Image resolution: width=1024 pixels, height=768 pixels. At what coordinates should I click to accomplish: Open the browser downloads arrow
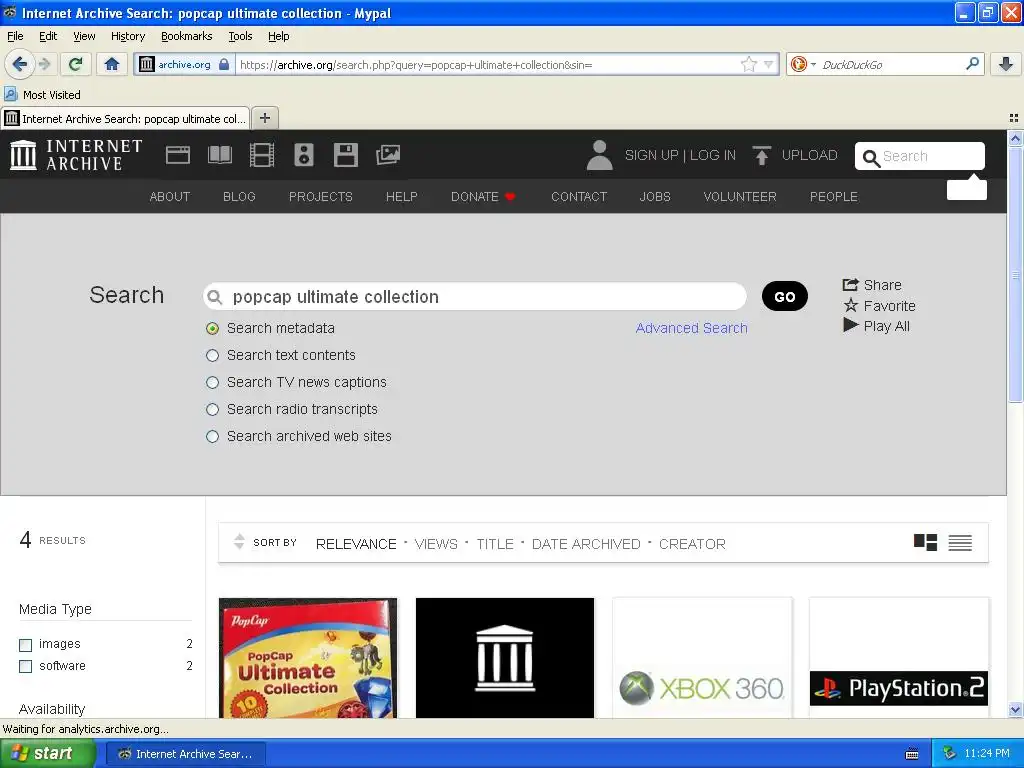coord(1006,64)
